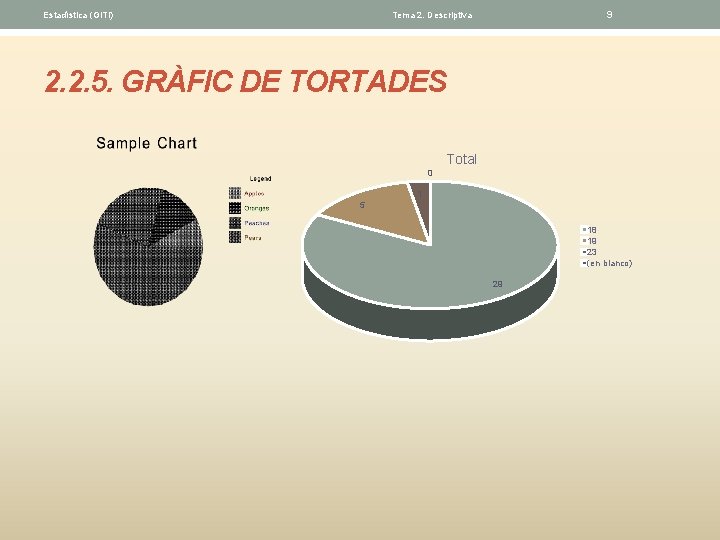Click the Oranges legend pattern swatch
Viewport: 720px width, 540px height.
(235, 208)
